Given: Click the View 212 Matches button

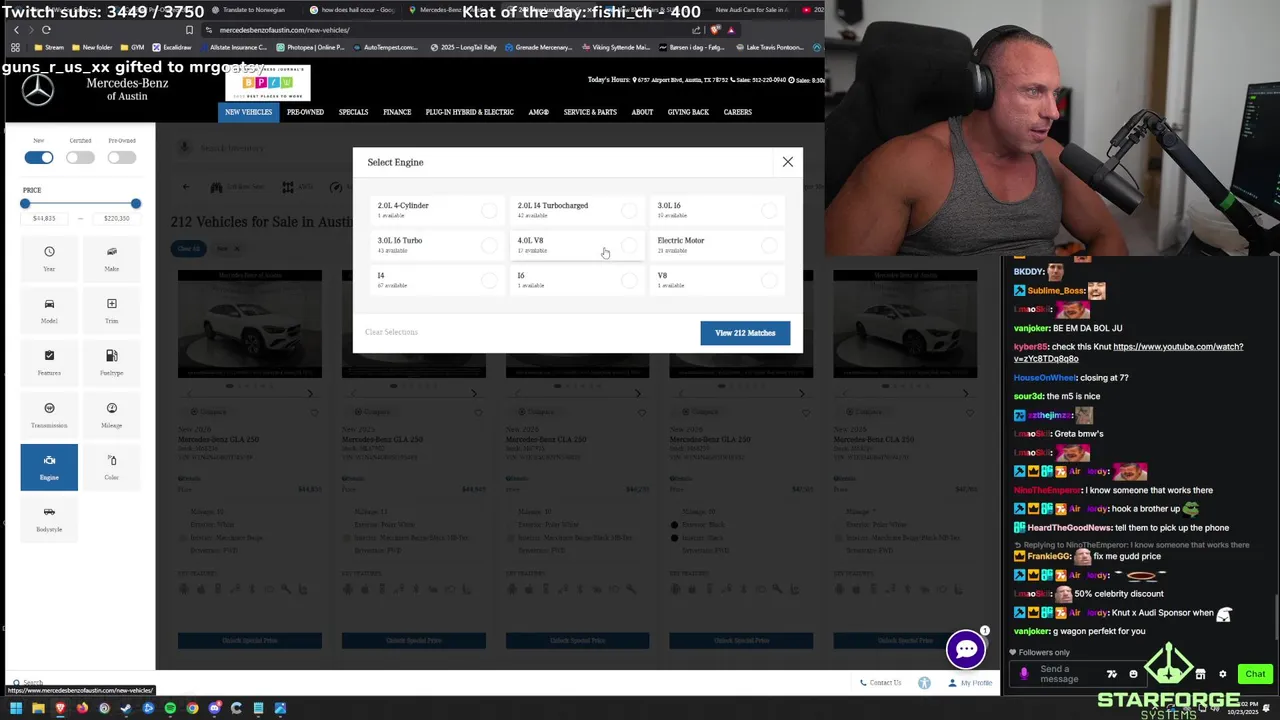Looking at the screenshot, I should coord(745,333).
